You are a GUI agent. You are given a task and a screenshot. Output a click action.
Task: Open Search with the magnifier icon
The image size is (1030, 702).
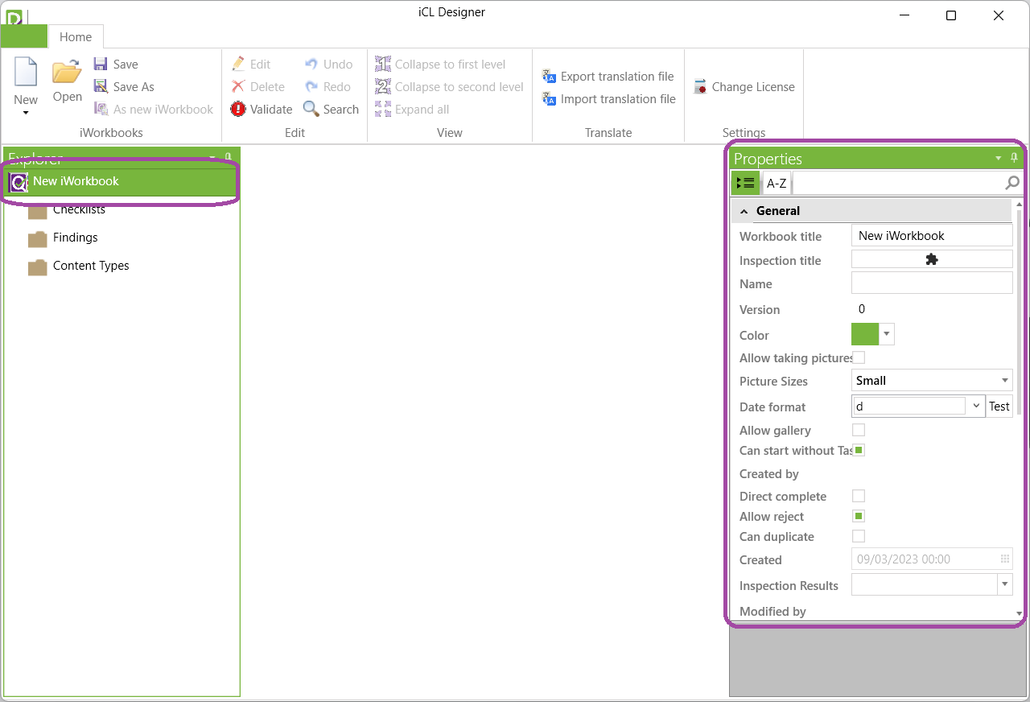(312, 110)
